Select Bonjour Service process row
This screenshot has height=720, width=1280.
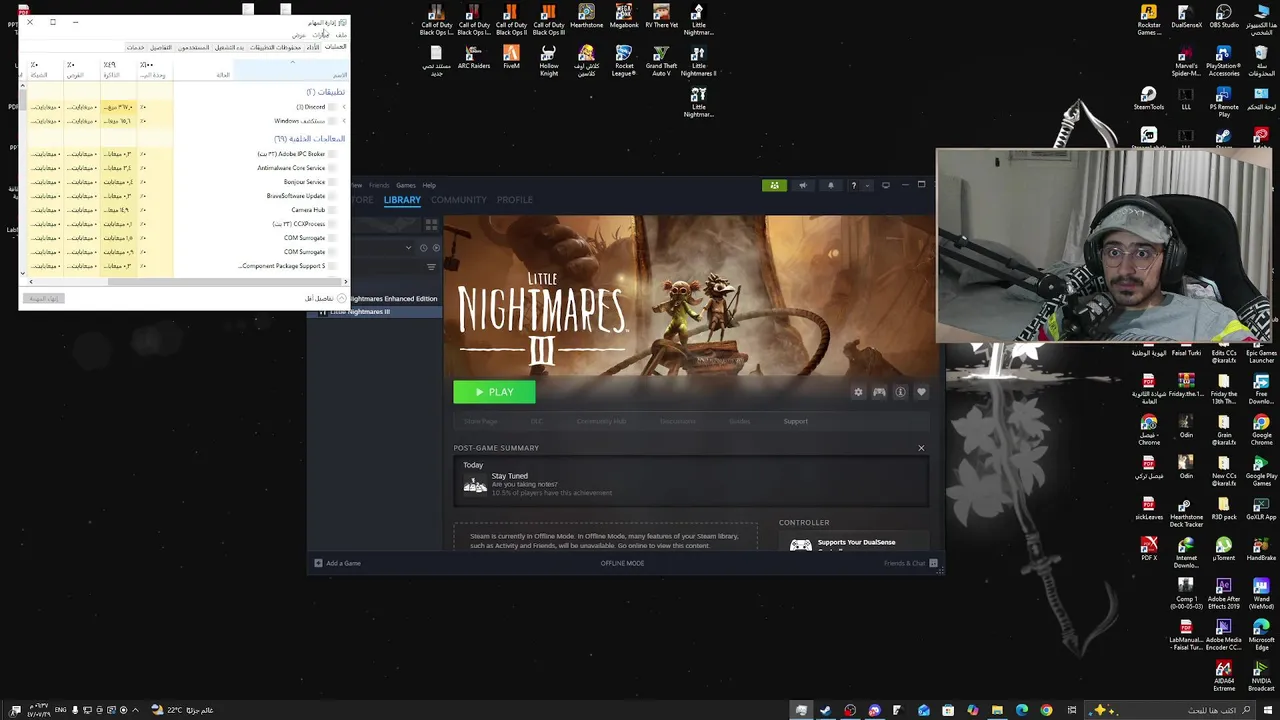click(185, 182)
